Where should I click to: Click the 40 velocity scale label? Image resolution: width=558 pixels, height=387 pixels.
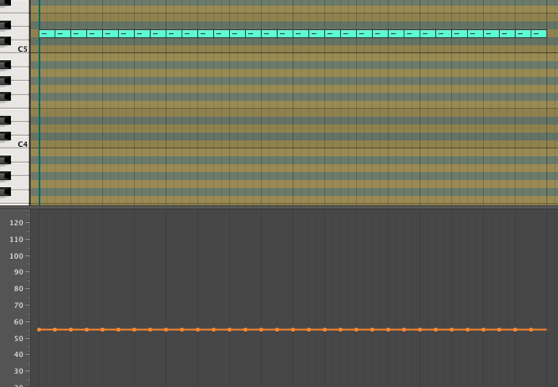pyautogui.click(x=19, y=355)
